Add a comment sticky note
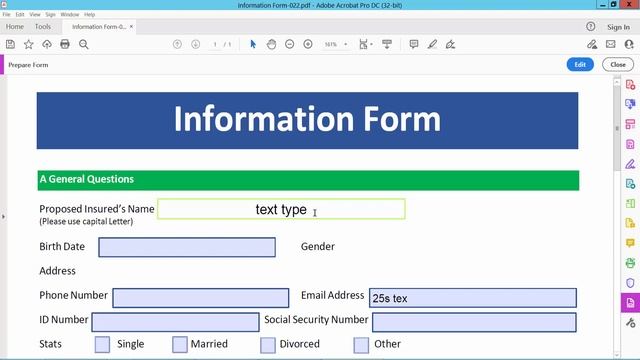The width and height of the screenshot is (640, 360). pos(413,44)
